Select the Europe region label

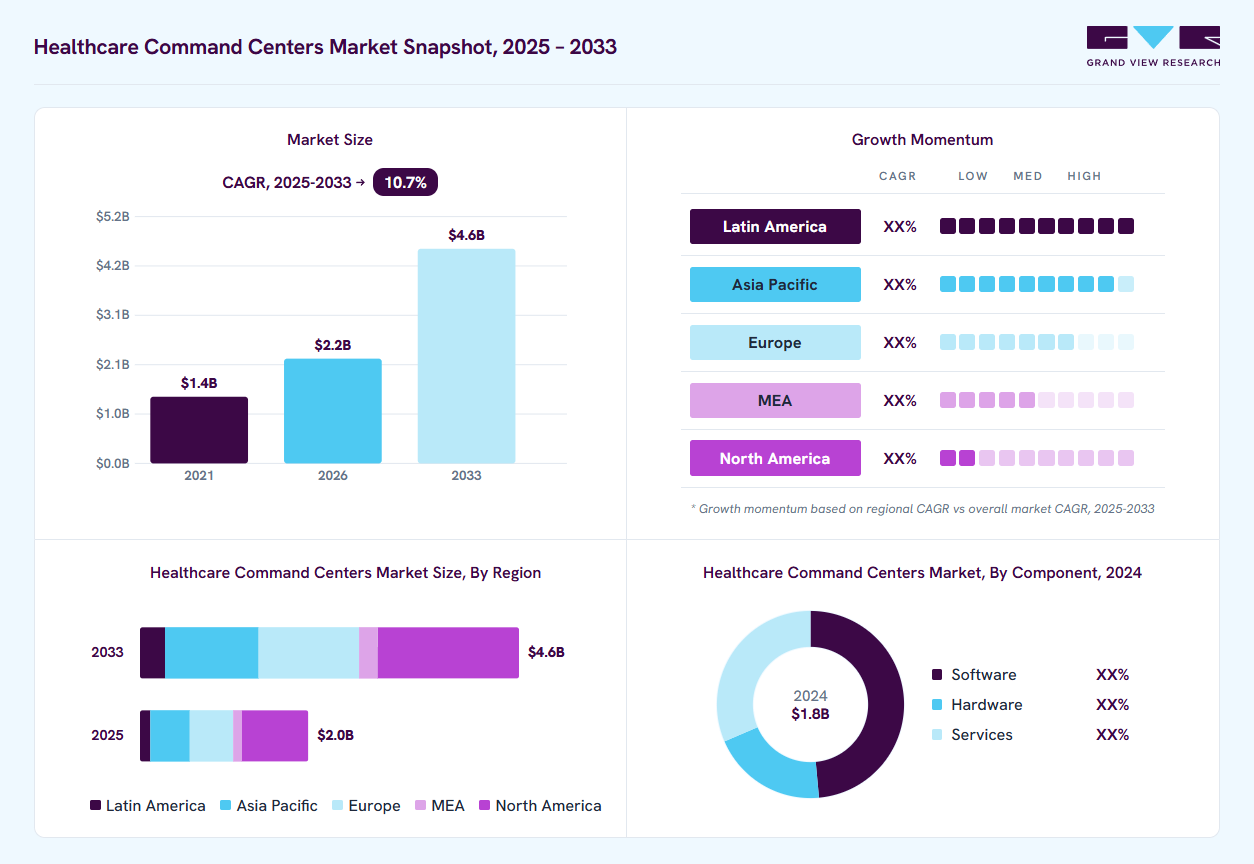[775, 342]
